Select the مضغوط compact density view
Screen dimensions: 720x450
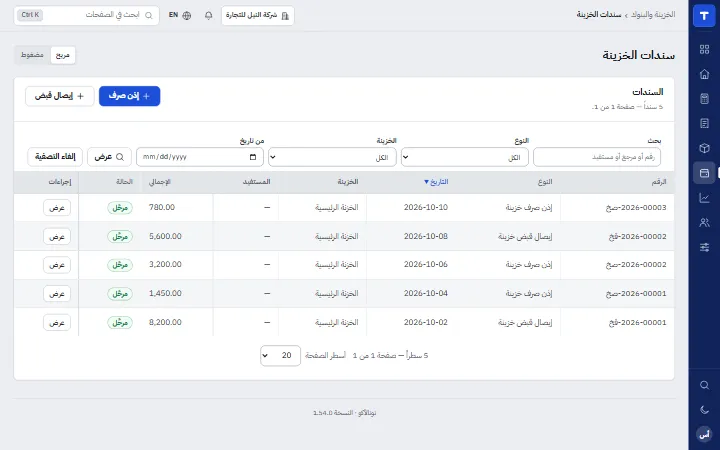tap(32, 55)
